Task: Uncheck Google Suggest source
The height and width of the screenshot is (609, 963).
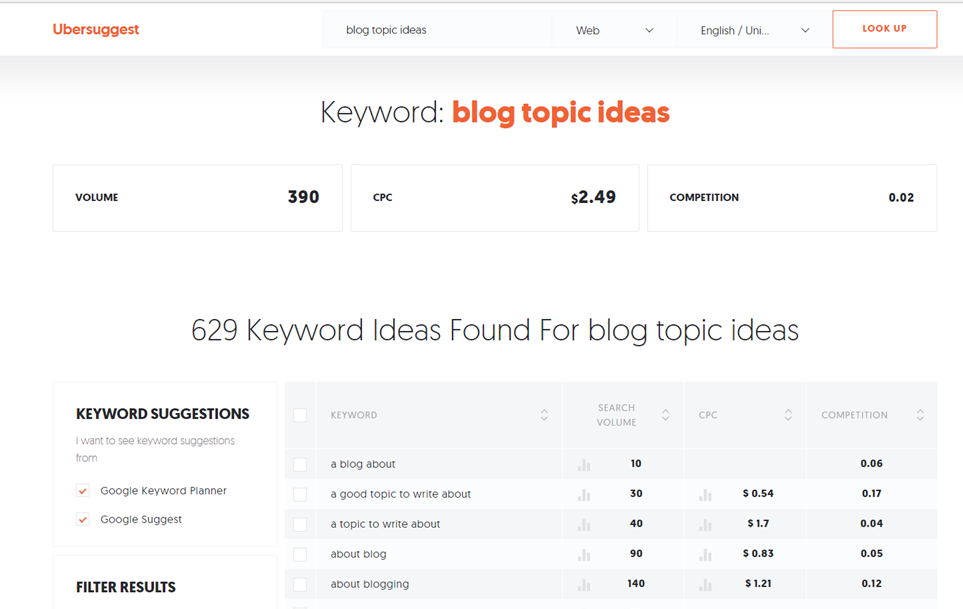Action: [x=83, y=520]
